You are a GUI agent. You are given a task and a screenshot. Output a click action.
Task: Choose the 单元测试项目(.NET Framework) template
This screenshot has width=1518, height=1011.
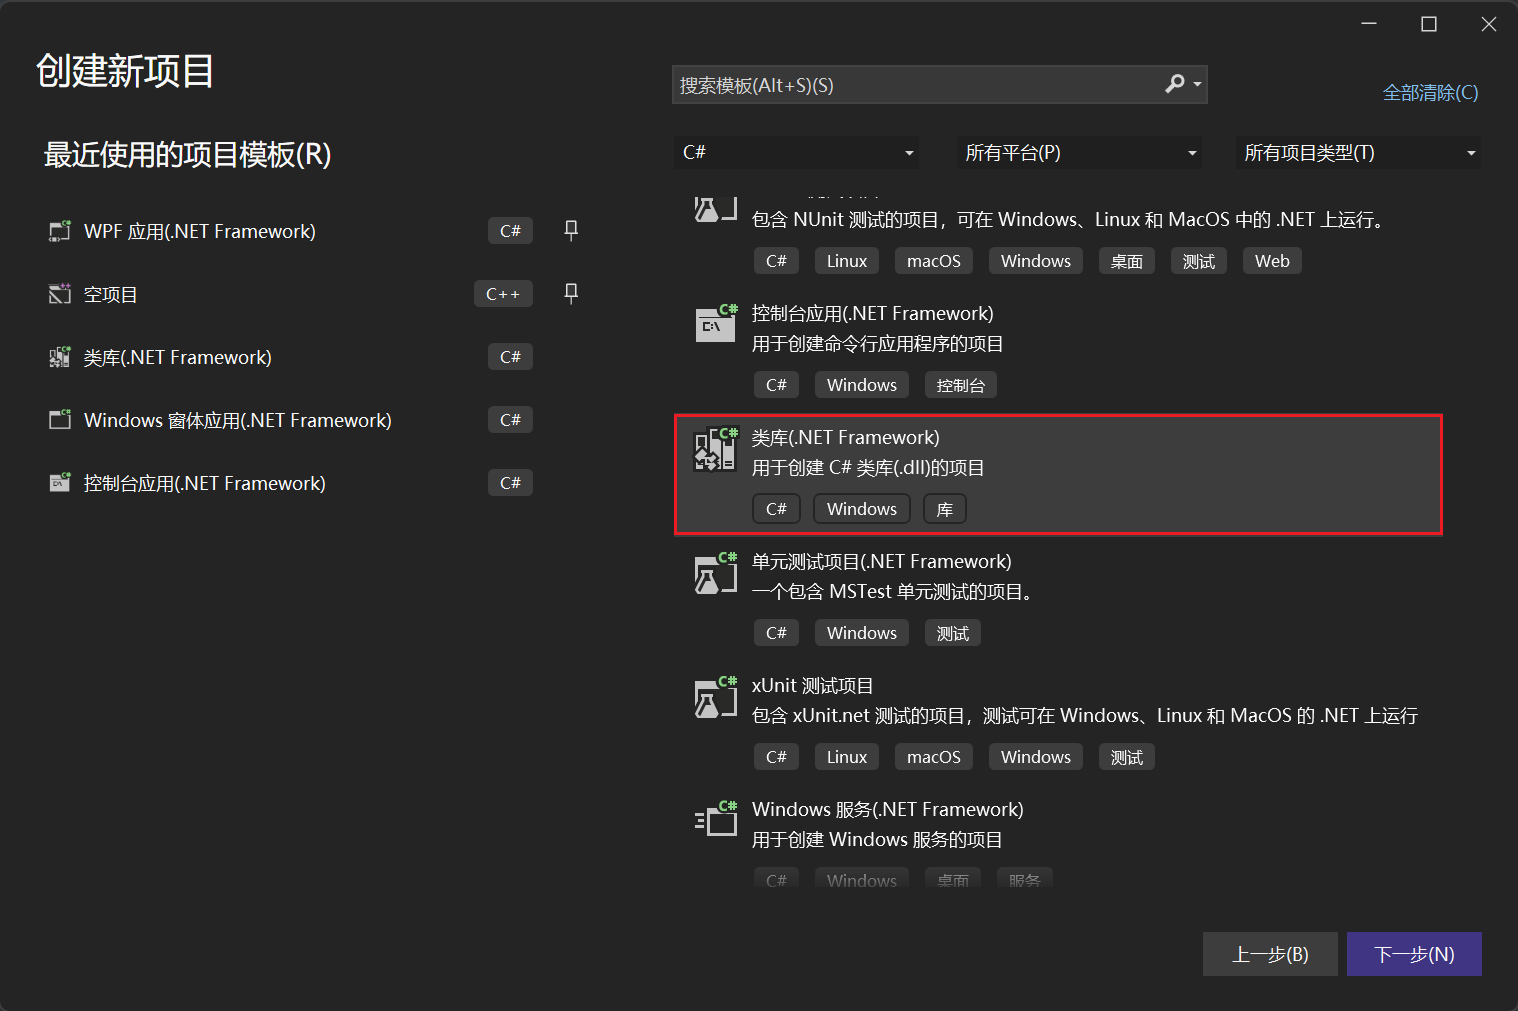click(882, 561)
